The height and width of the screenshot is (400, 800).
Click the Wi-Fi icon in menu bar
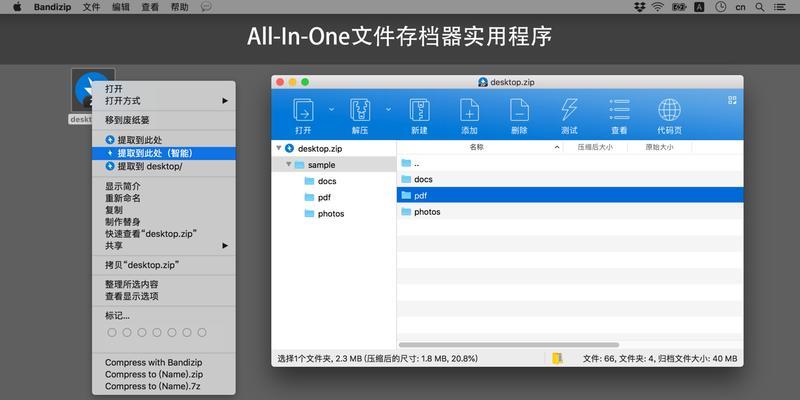[x=658, y=7]
